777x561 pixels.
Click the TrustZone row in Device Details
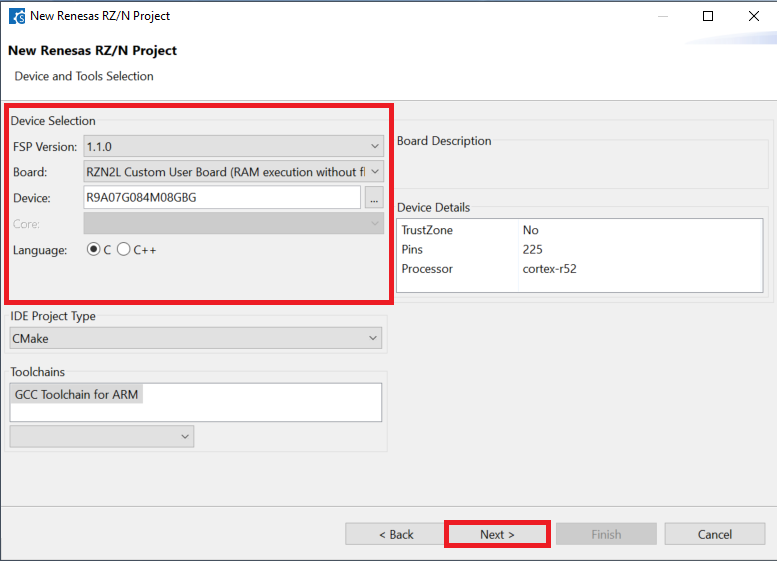(579, 230)
